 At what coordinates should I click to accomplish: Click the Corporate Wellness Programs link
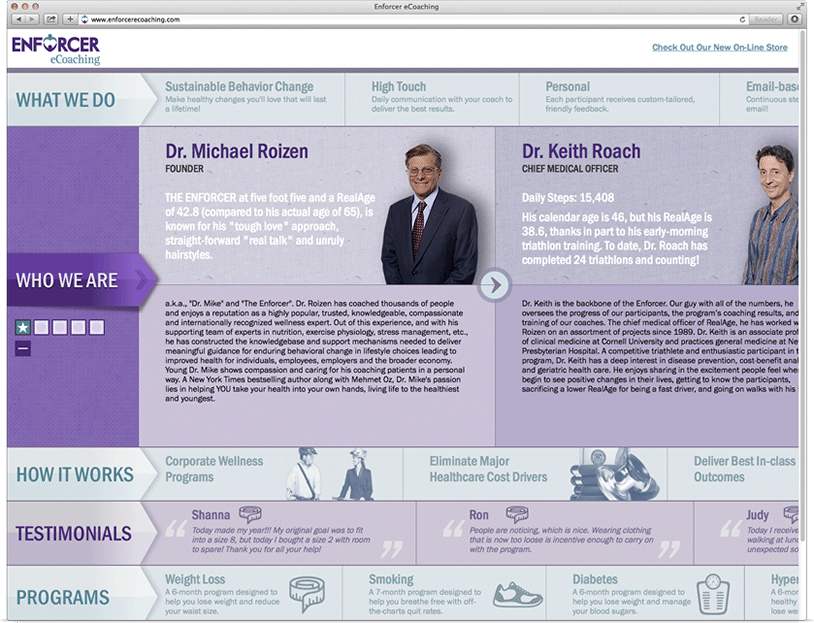tap(214, 469)
